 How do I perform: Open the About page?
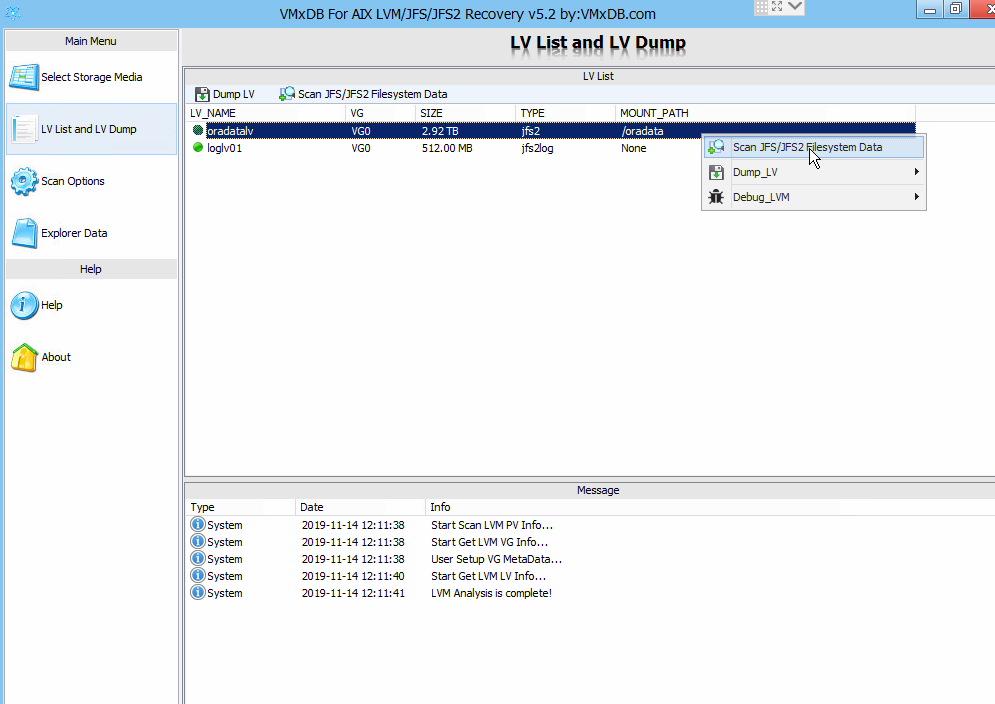coord(91,357)
